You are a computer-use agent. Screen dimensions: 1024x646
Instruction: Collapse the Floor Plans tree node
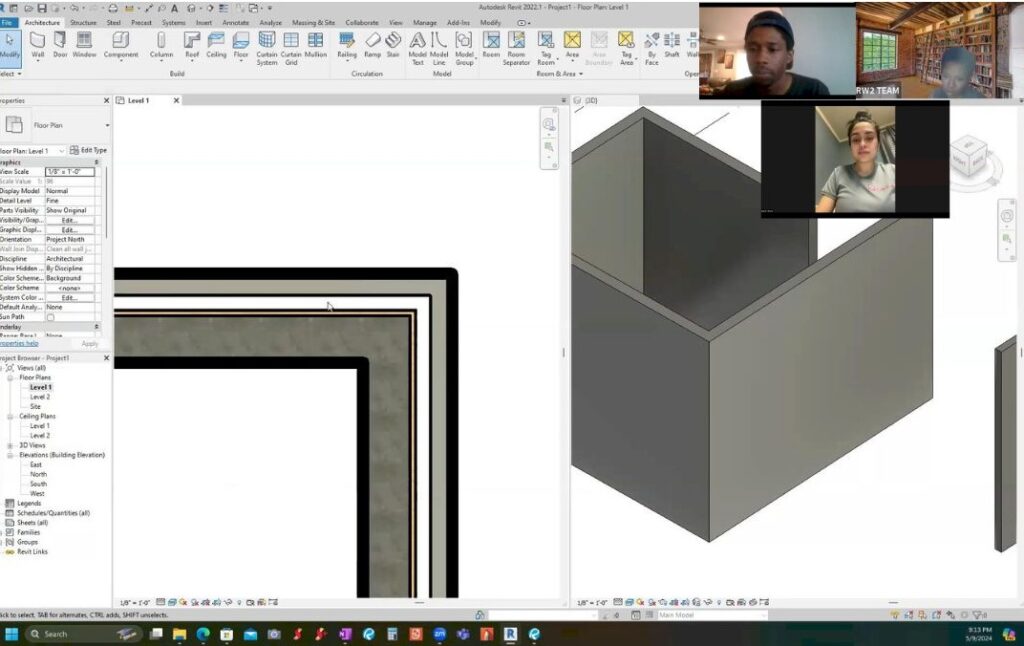[x=10, y=378]
